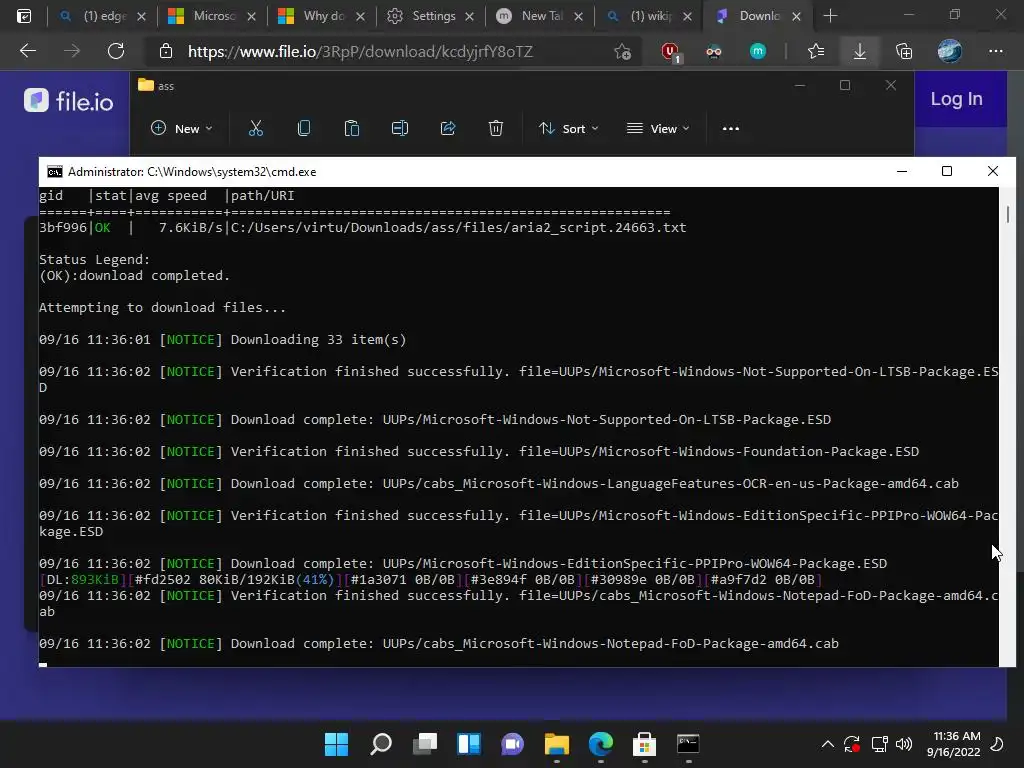Open the Command Prompt taskbar icon

coord(688,744)
